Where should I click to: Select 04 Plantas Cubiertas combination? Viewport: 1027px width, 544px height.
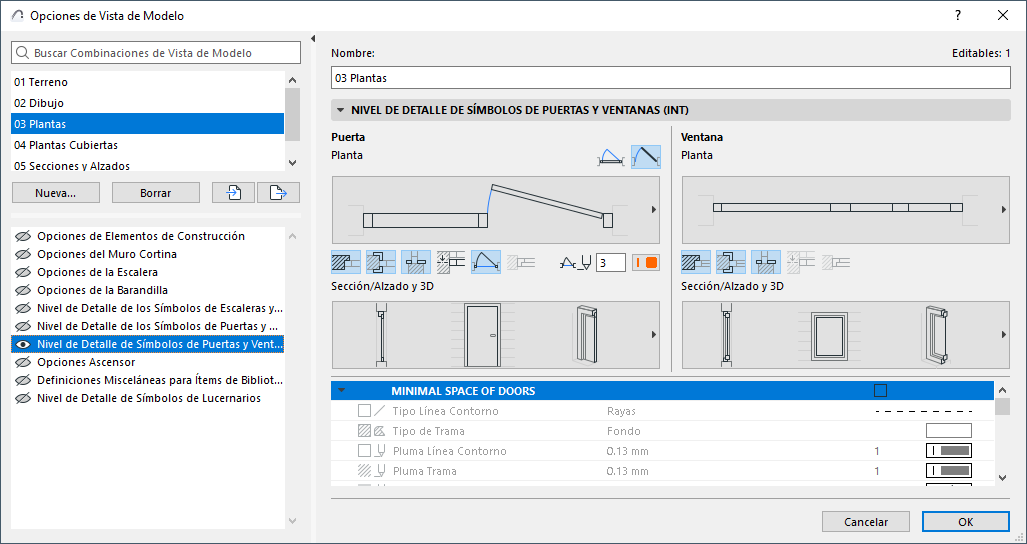coord(147,145)
